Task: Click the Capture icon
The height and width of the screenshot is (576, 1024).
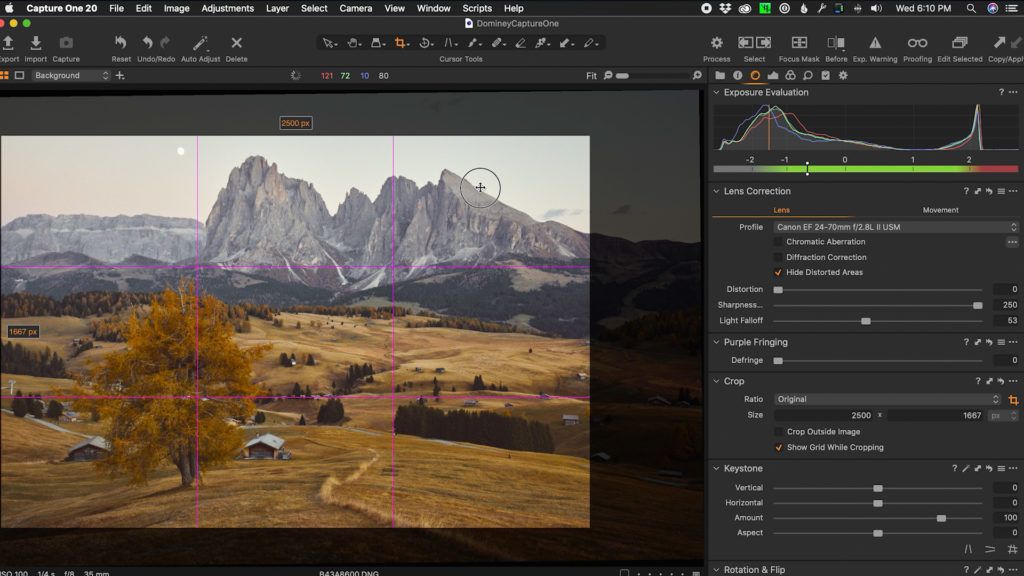Action: click(67, 44)
